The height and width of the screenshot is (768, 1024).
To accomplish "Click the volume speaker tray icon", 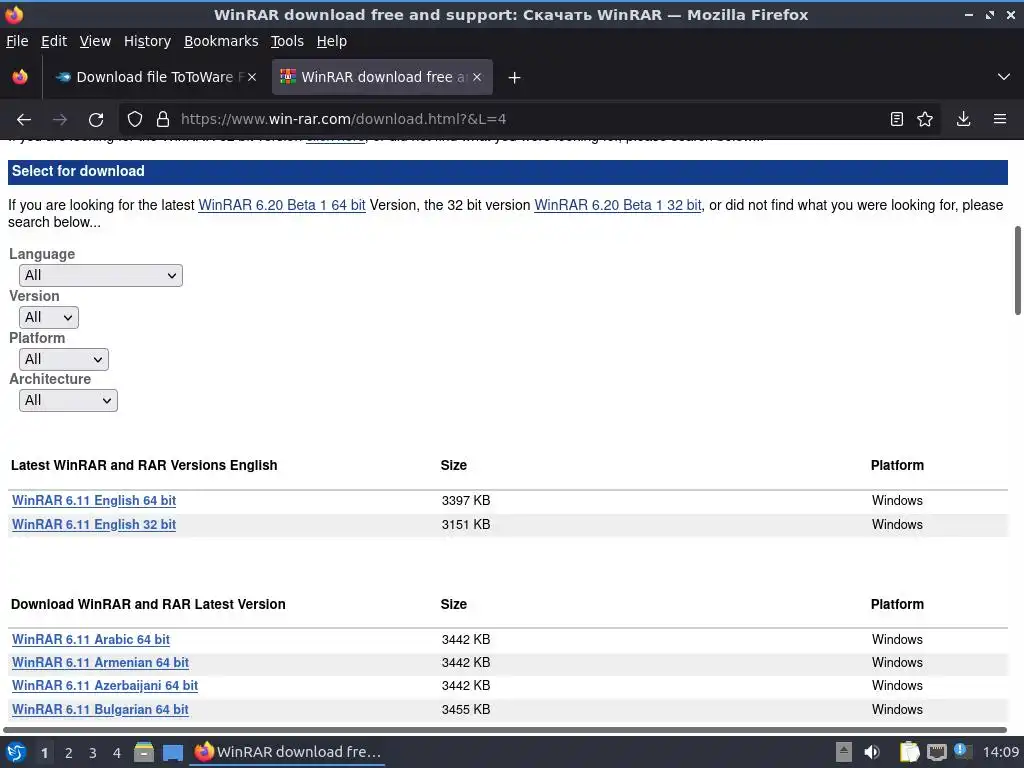I will pyautogui.click(x=872, y=752).
